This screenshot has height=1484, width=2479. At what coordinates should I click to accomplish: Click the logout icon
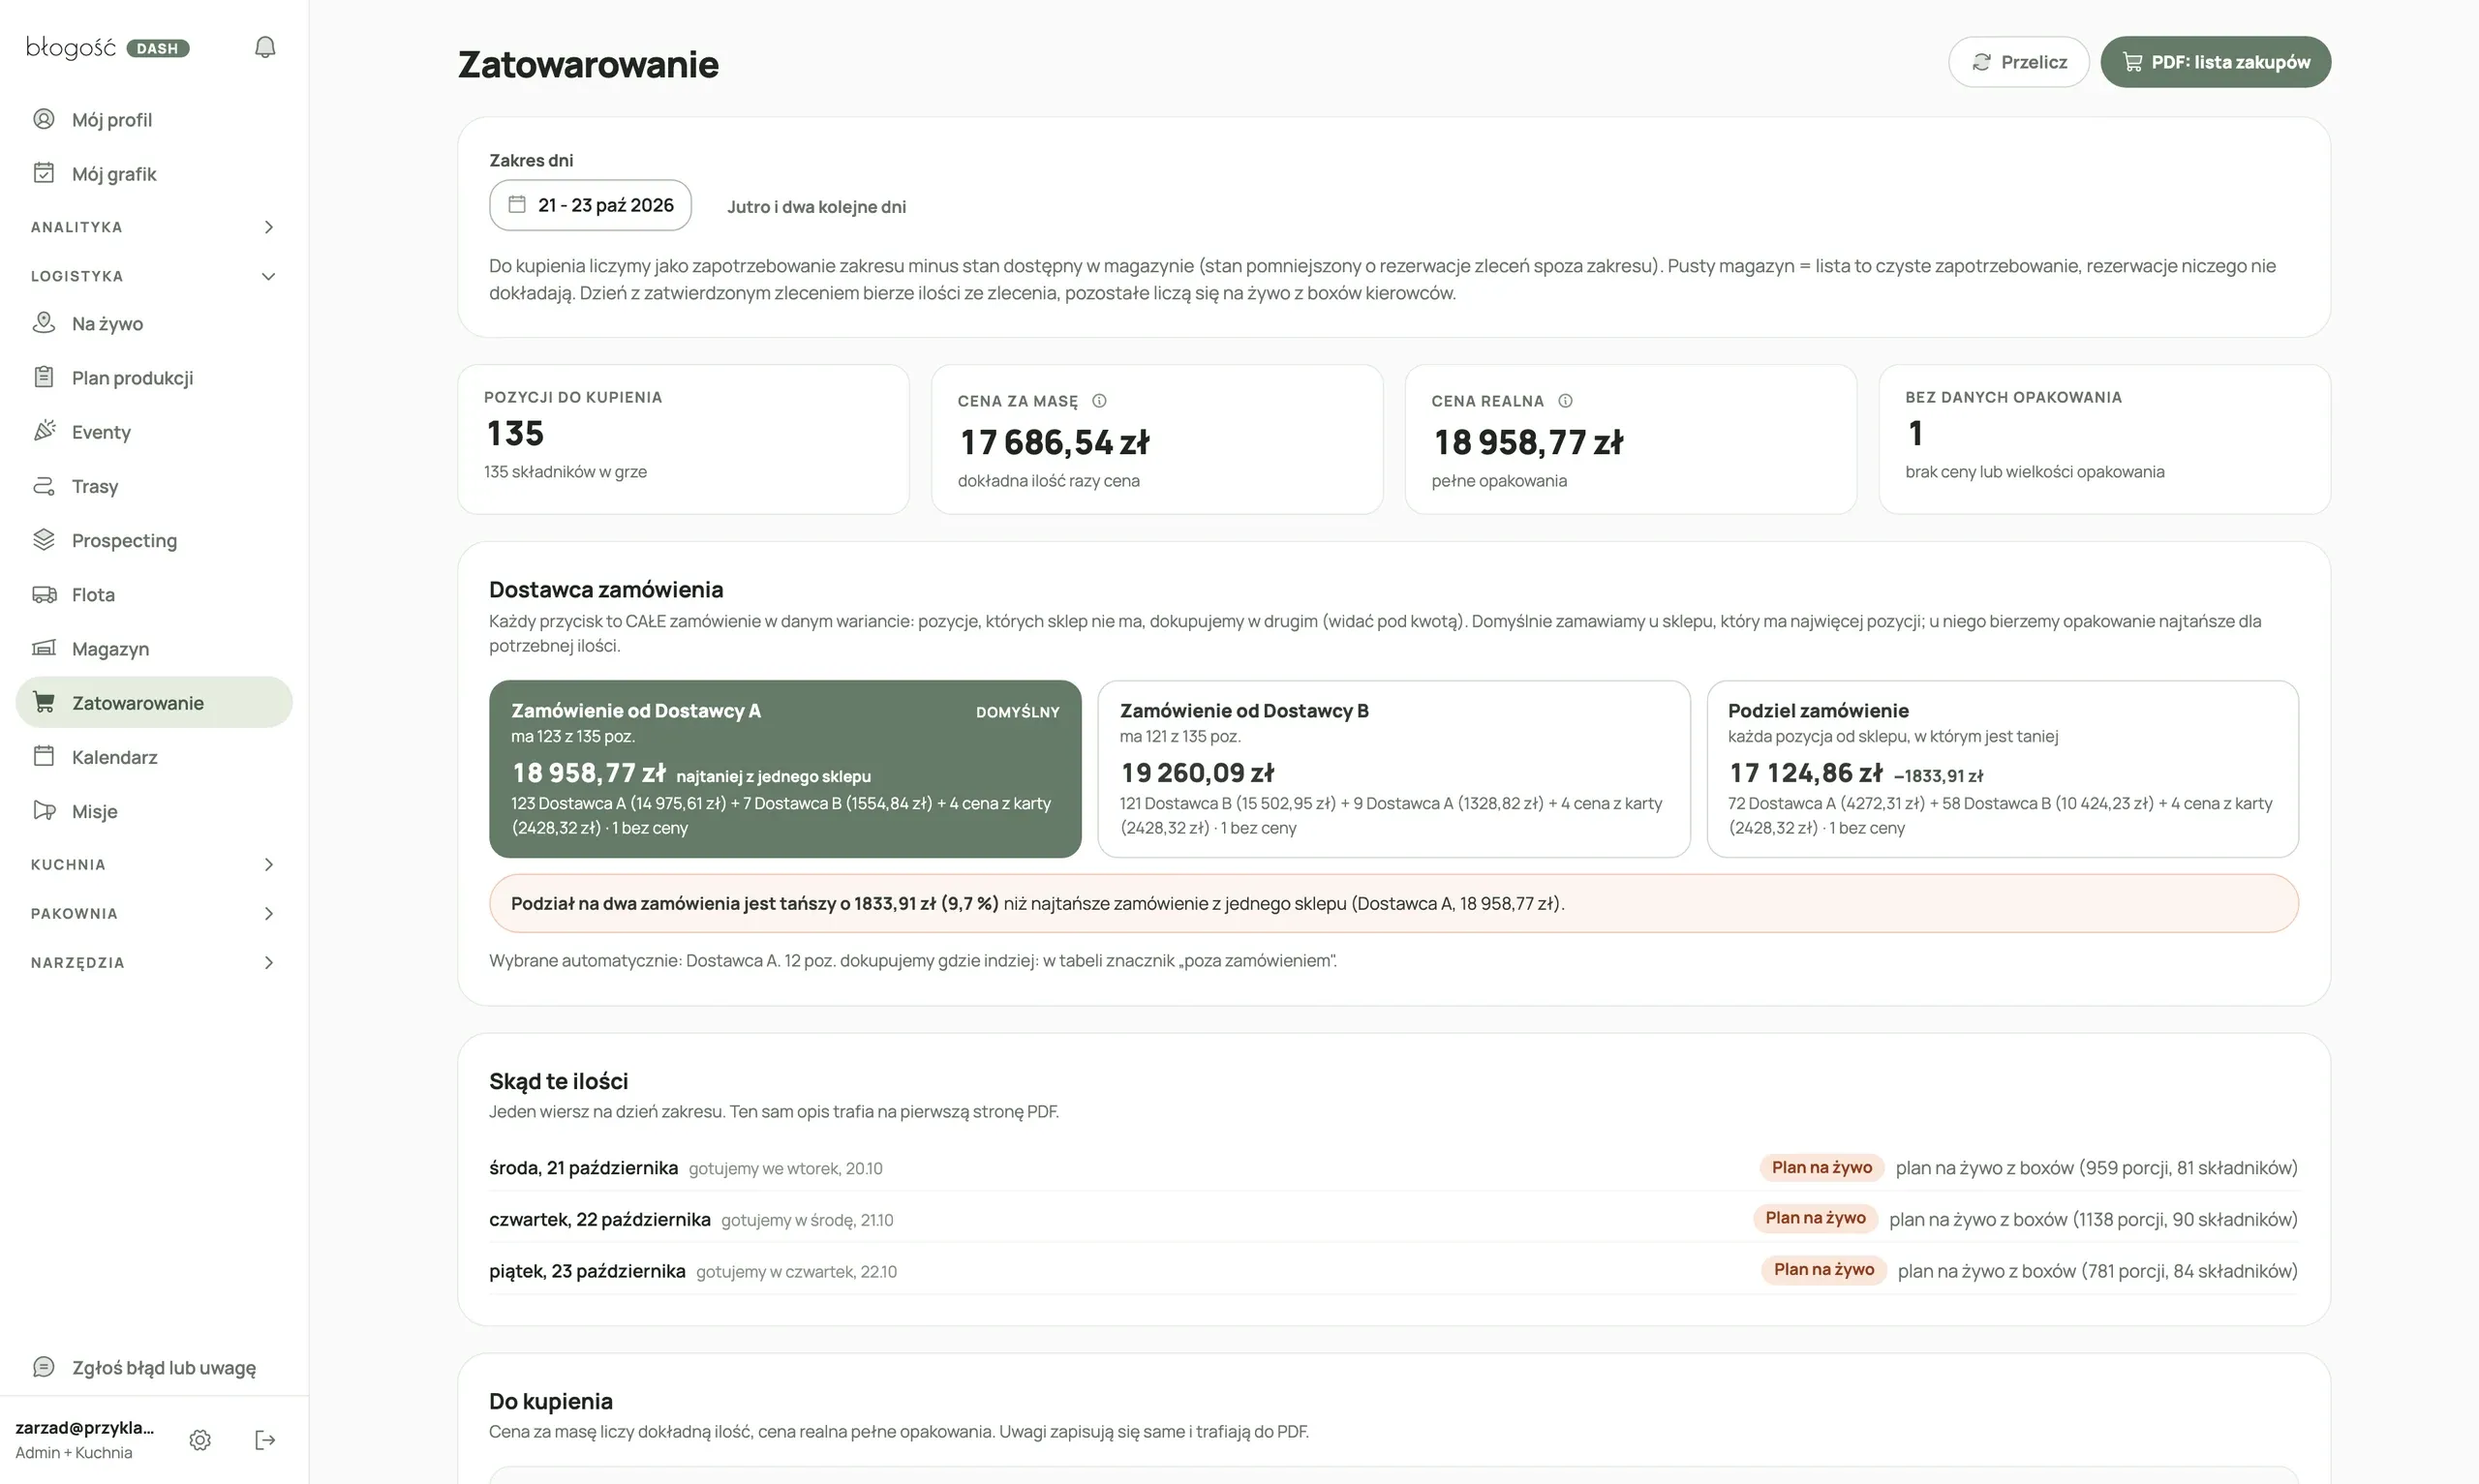[x=265, y=1440]
